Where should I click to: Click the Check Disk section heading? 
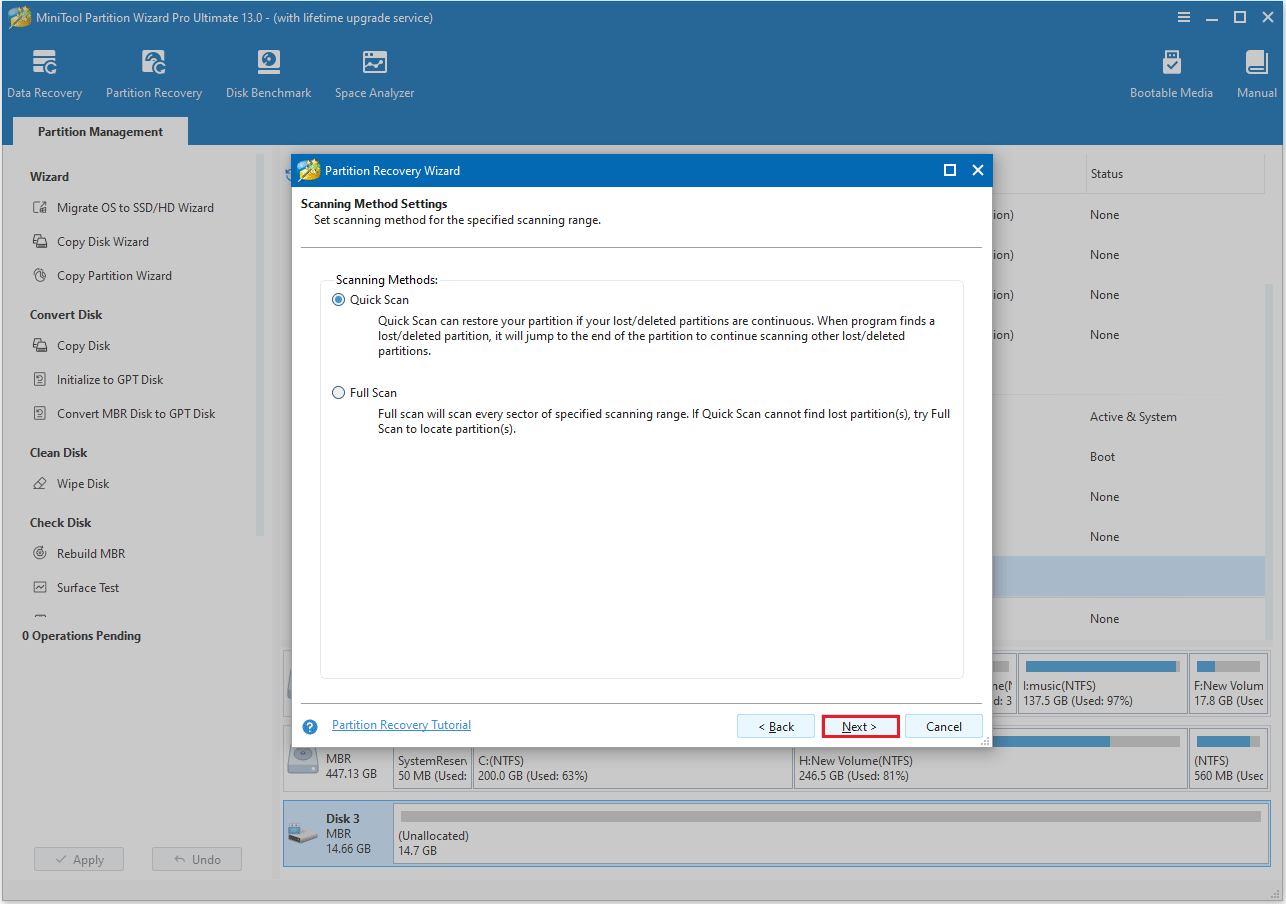click(x=60, y=523)
